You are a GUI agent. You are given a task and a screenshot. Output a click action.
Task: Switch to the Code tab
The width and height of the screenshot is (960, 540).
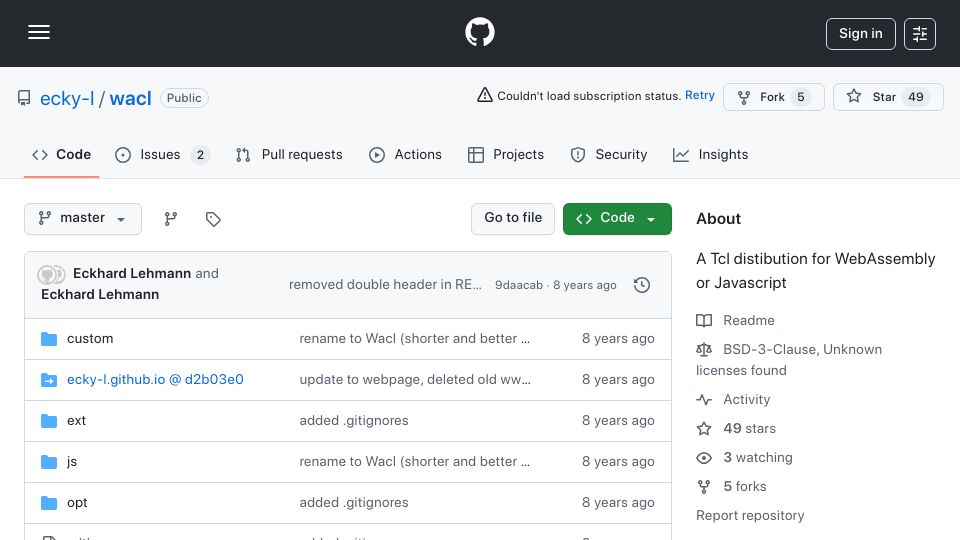(61, 154)
